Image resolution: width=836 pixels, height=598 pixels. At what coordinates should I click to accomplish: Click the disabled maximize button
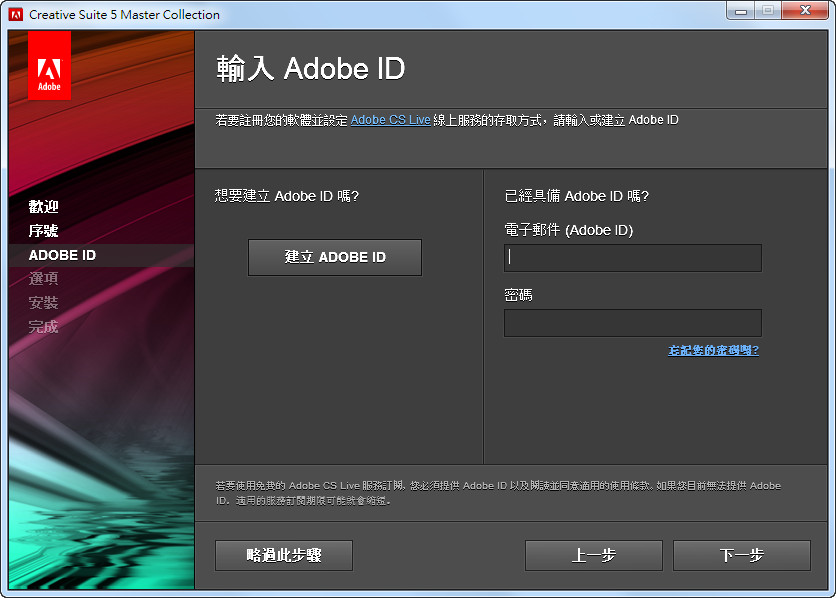coord(768,11)
